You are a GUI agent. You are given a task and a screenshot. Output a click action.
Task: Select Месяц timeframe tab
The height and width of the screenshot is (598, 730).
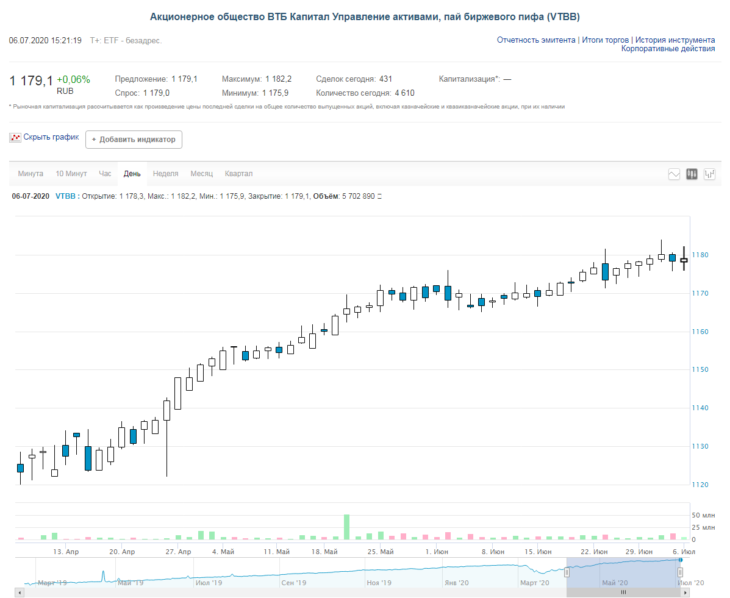(202, 174)
